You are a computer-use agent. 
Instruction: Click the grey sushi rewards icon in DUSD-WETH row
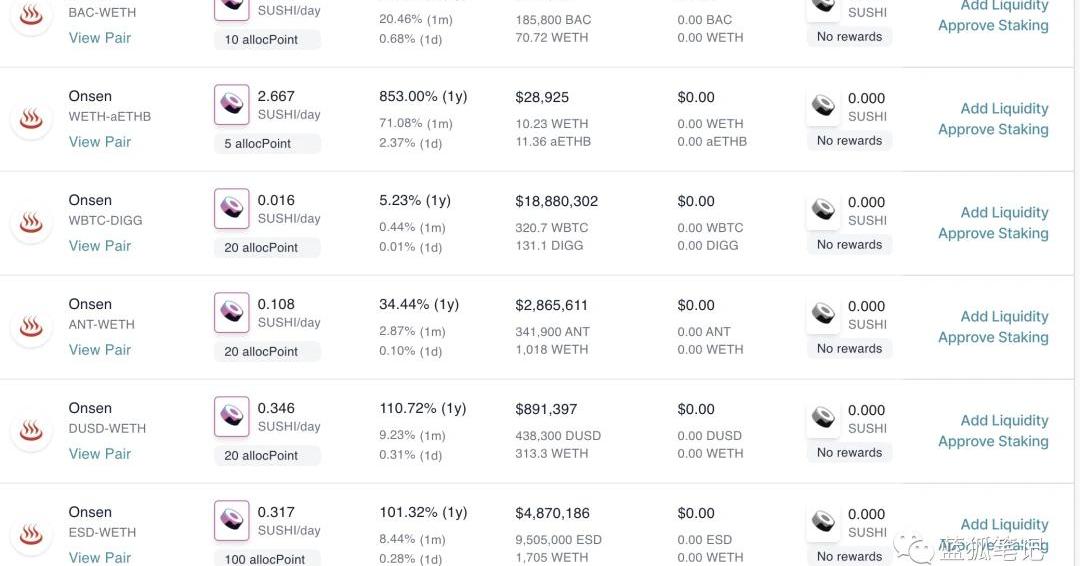pos(823,418)
